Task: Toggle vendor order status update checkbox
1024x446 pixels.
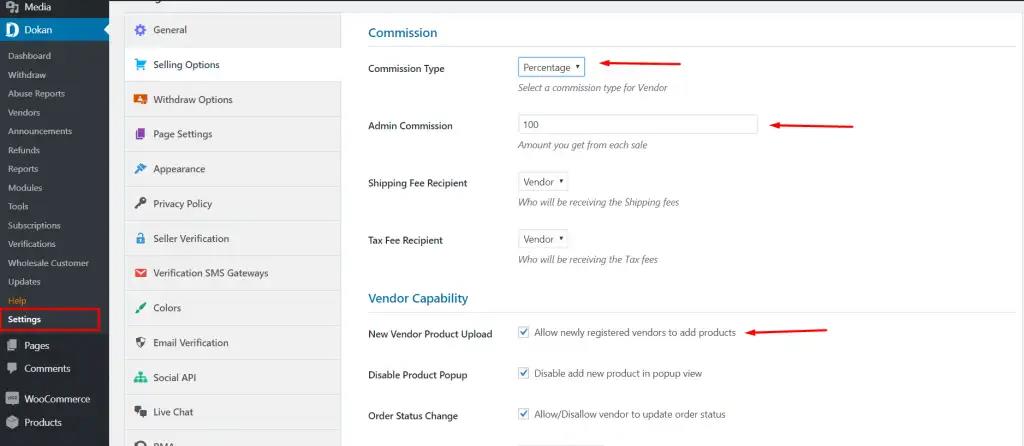Action: [524, 414]
